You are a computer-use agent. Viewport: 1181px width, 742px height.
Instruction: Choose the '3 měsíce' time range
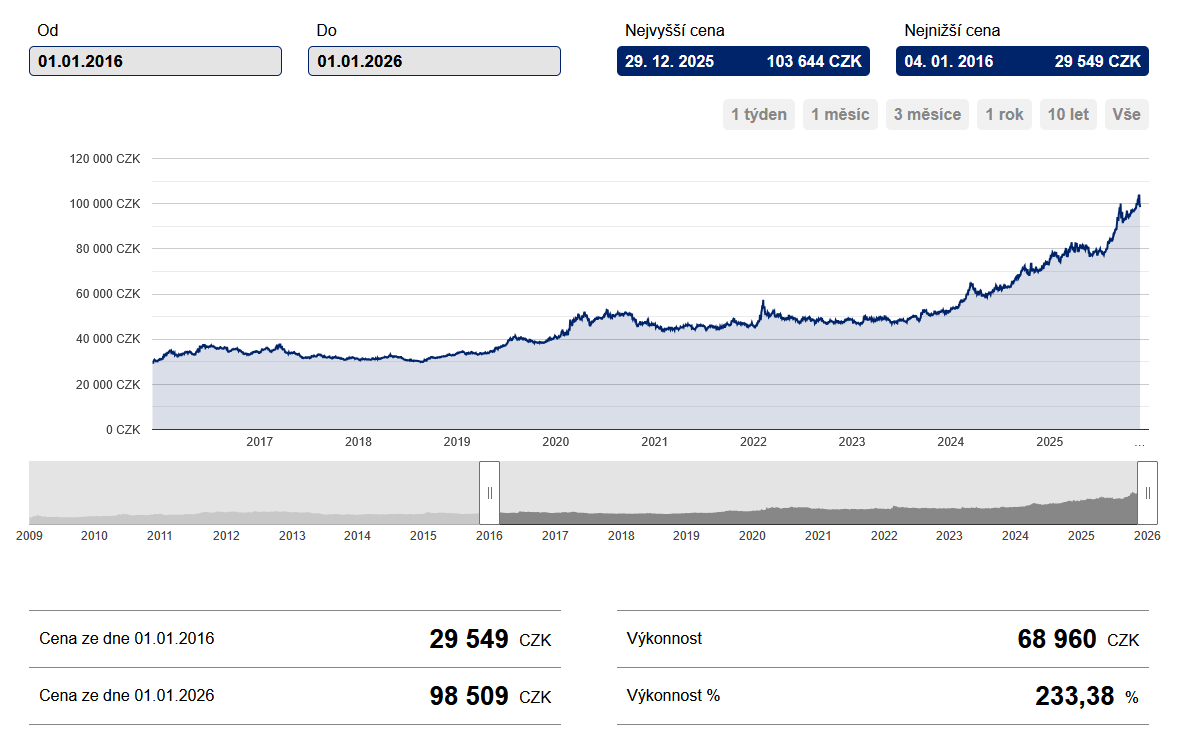927,114
